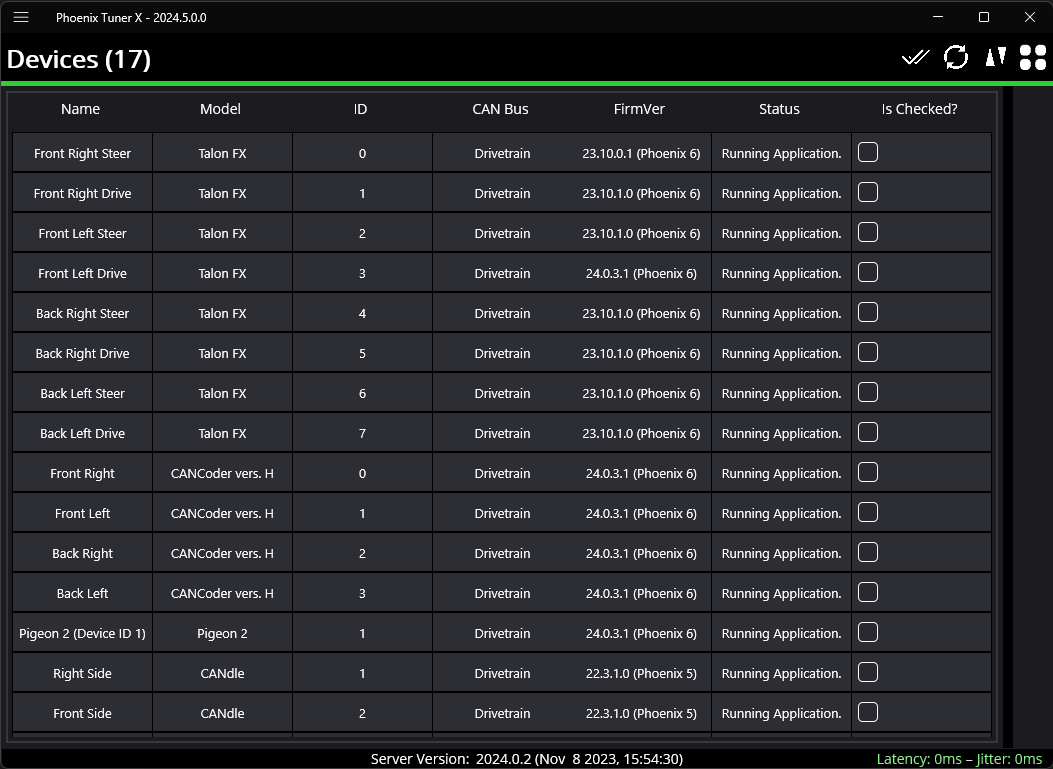Screen dimensions: 1053x769
Task: Open the hamburger navigation menu
Action: pos(21,17)
